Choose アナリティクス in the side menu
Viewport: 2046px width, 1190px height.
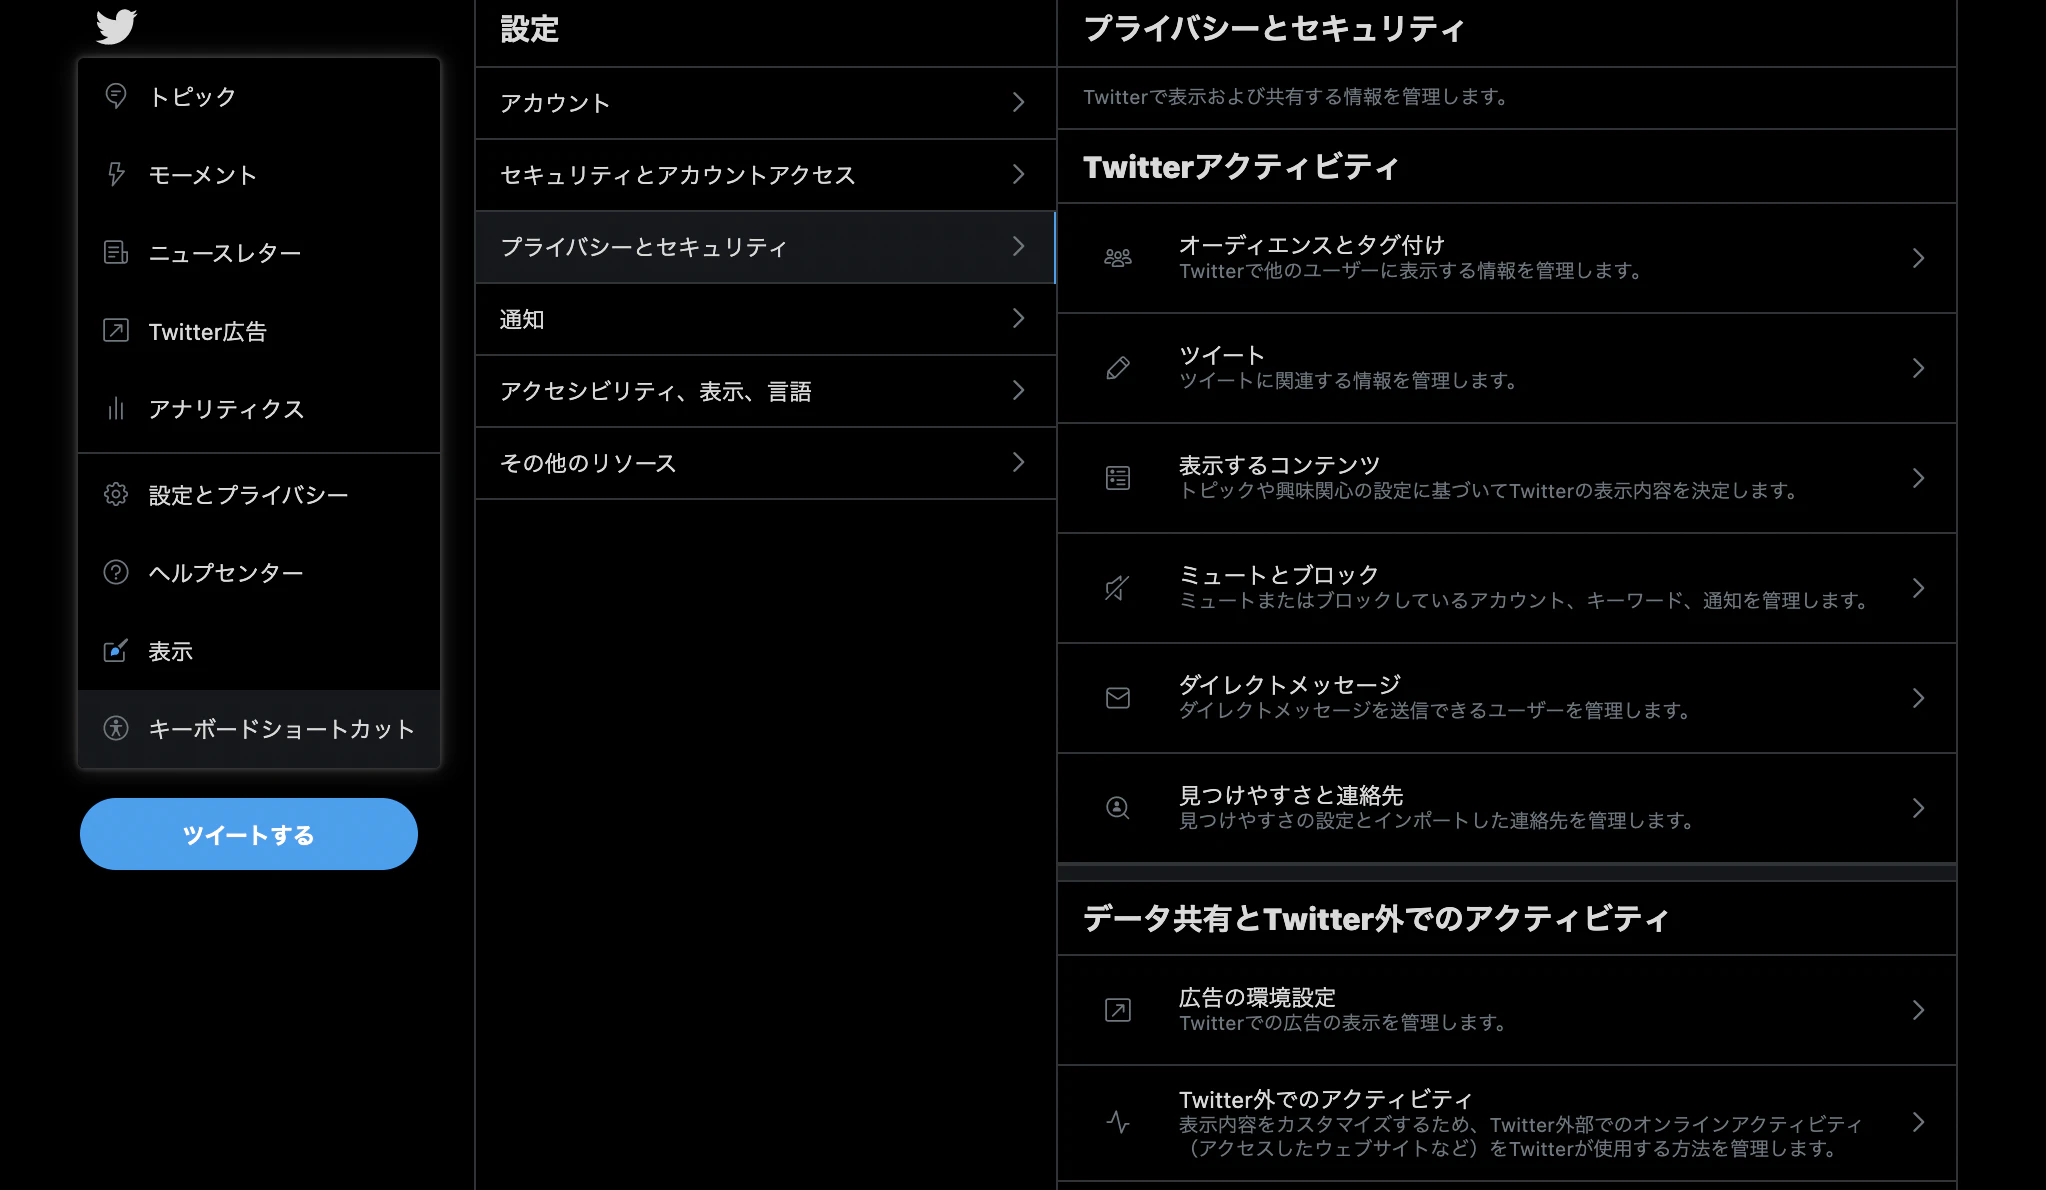(x=259, y=408)
